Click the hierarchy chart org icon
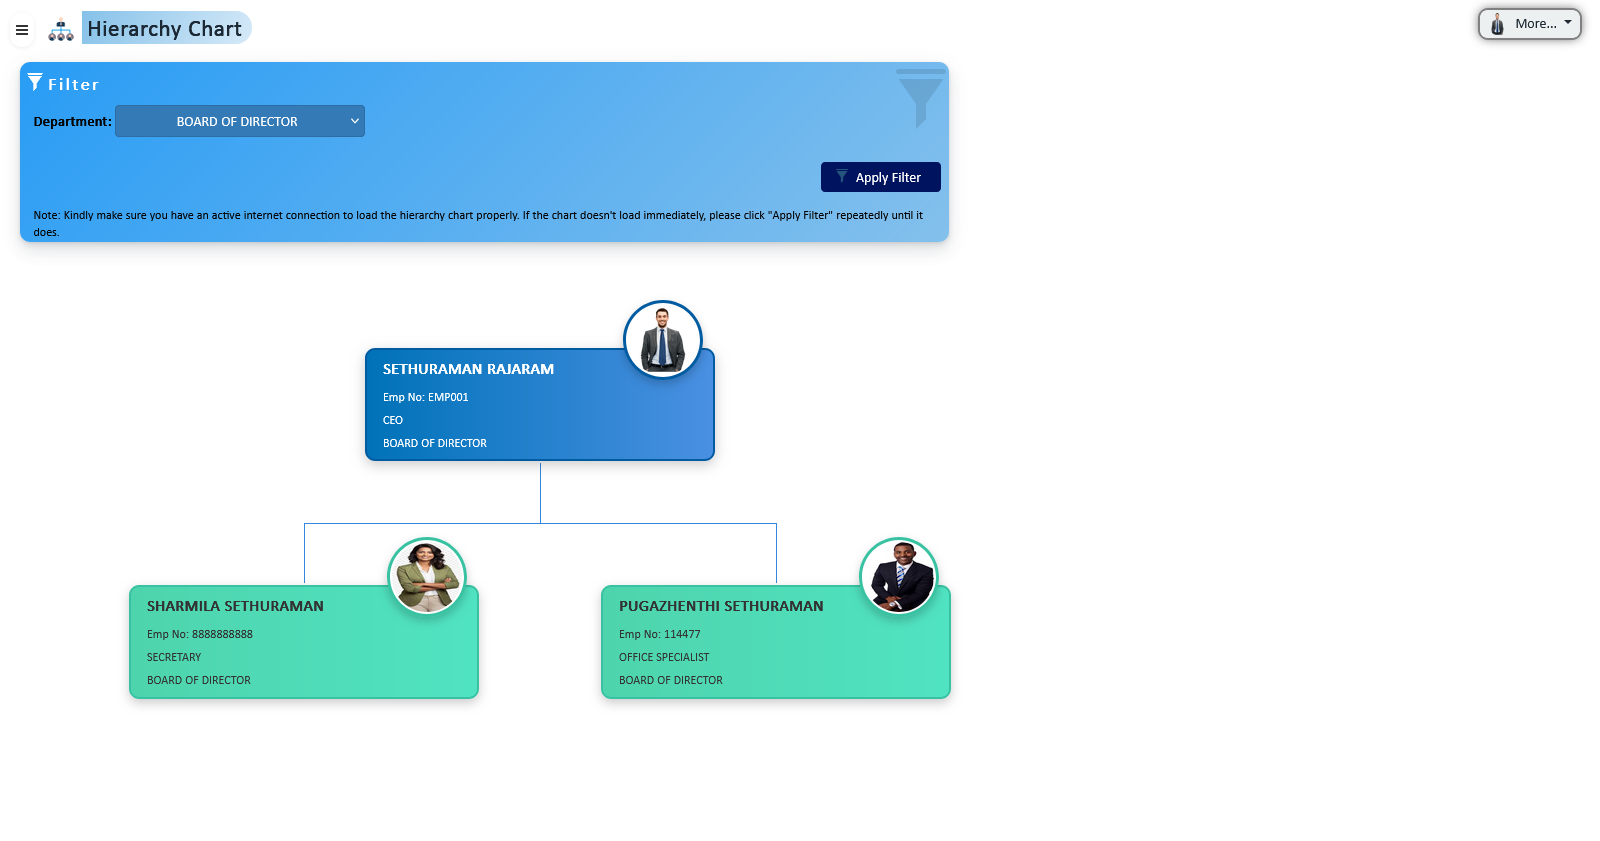The height and width of the screenshot is (841, 1600). point(61,30)
